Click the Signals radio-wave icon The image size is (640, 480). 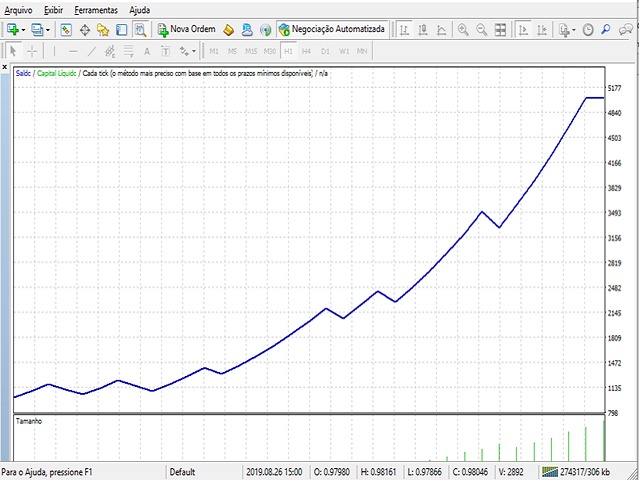pos(266,30)
